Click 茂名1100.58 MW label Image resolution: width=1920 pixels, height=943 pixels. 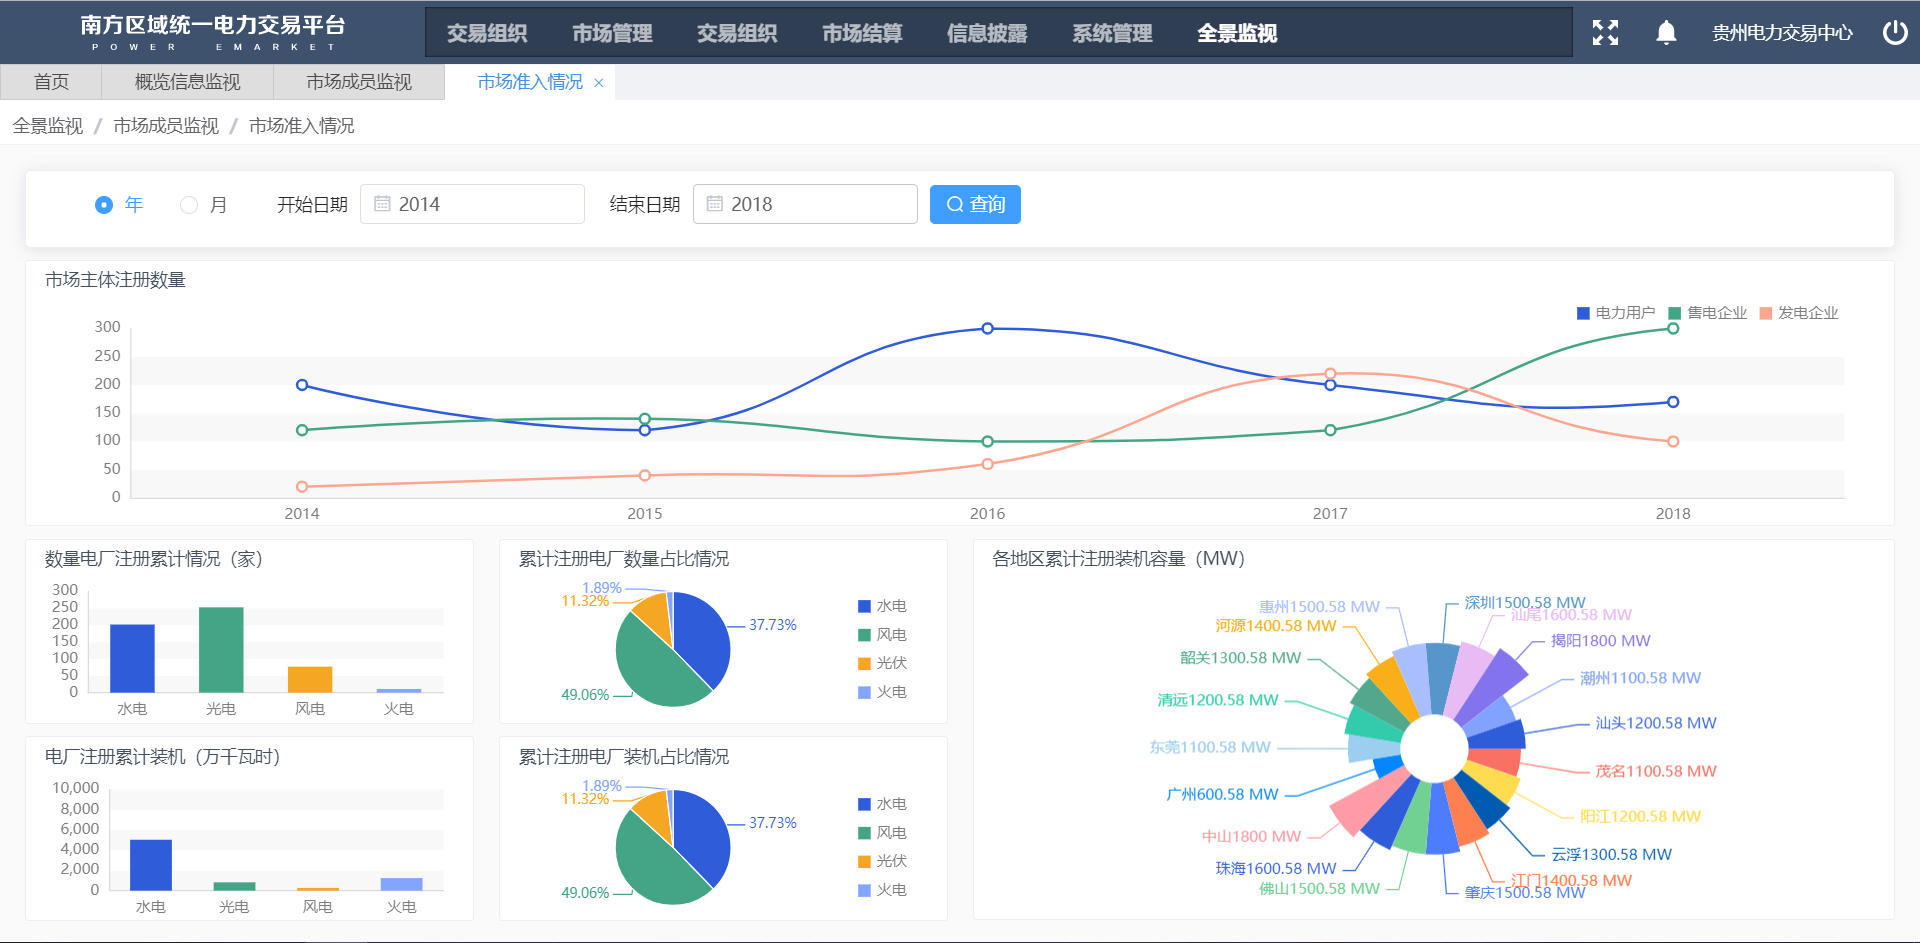coord(1656,771)
